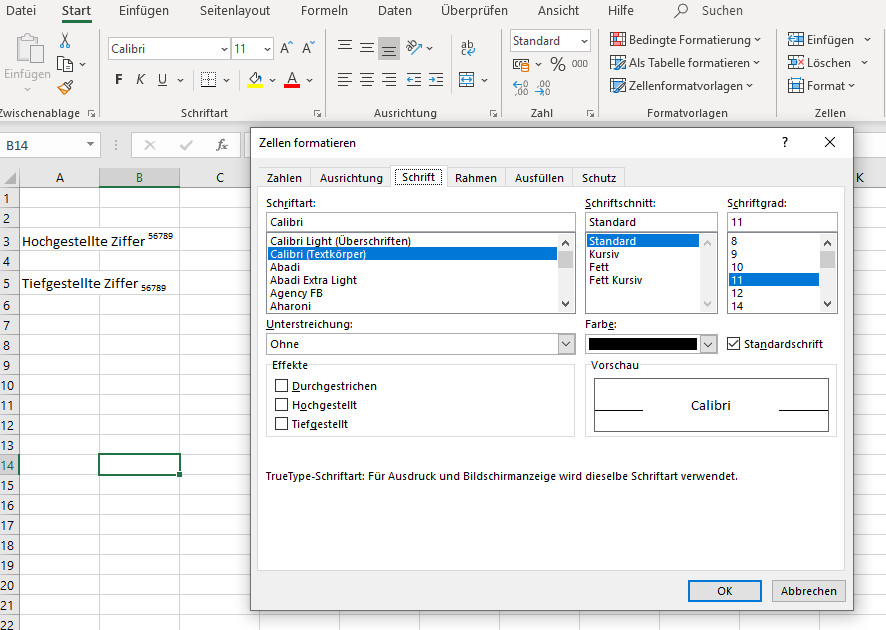Enable the Durchgestrichen checkbox
This screenshot has height=630, width=886.
coord(282,386)
